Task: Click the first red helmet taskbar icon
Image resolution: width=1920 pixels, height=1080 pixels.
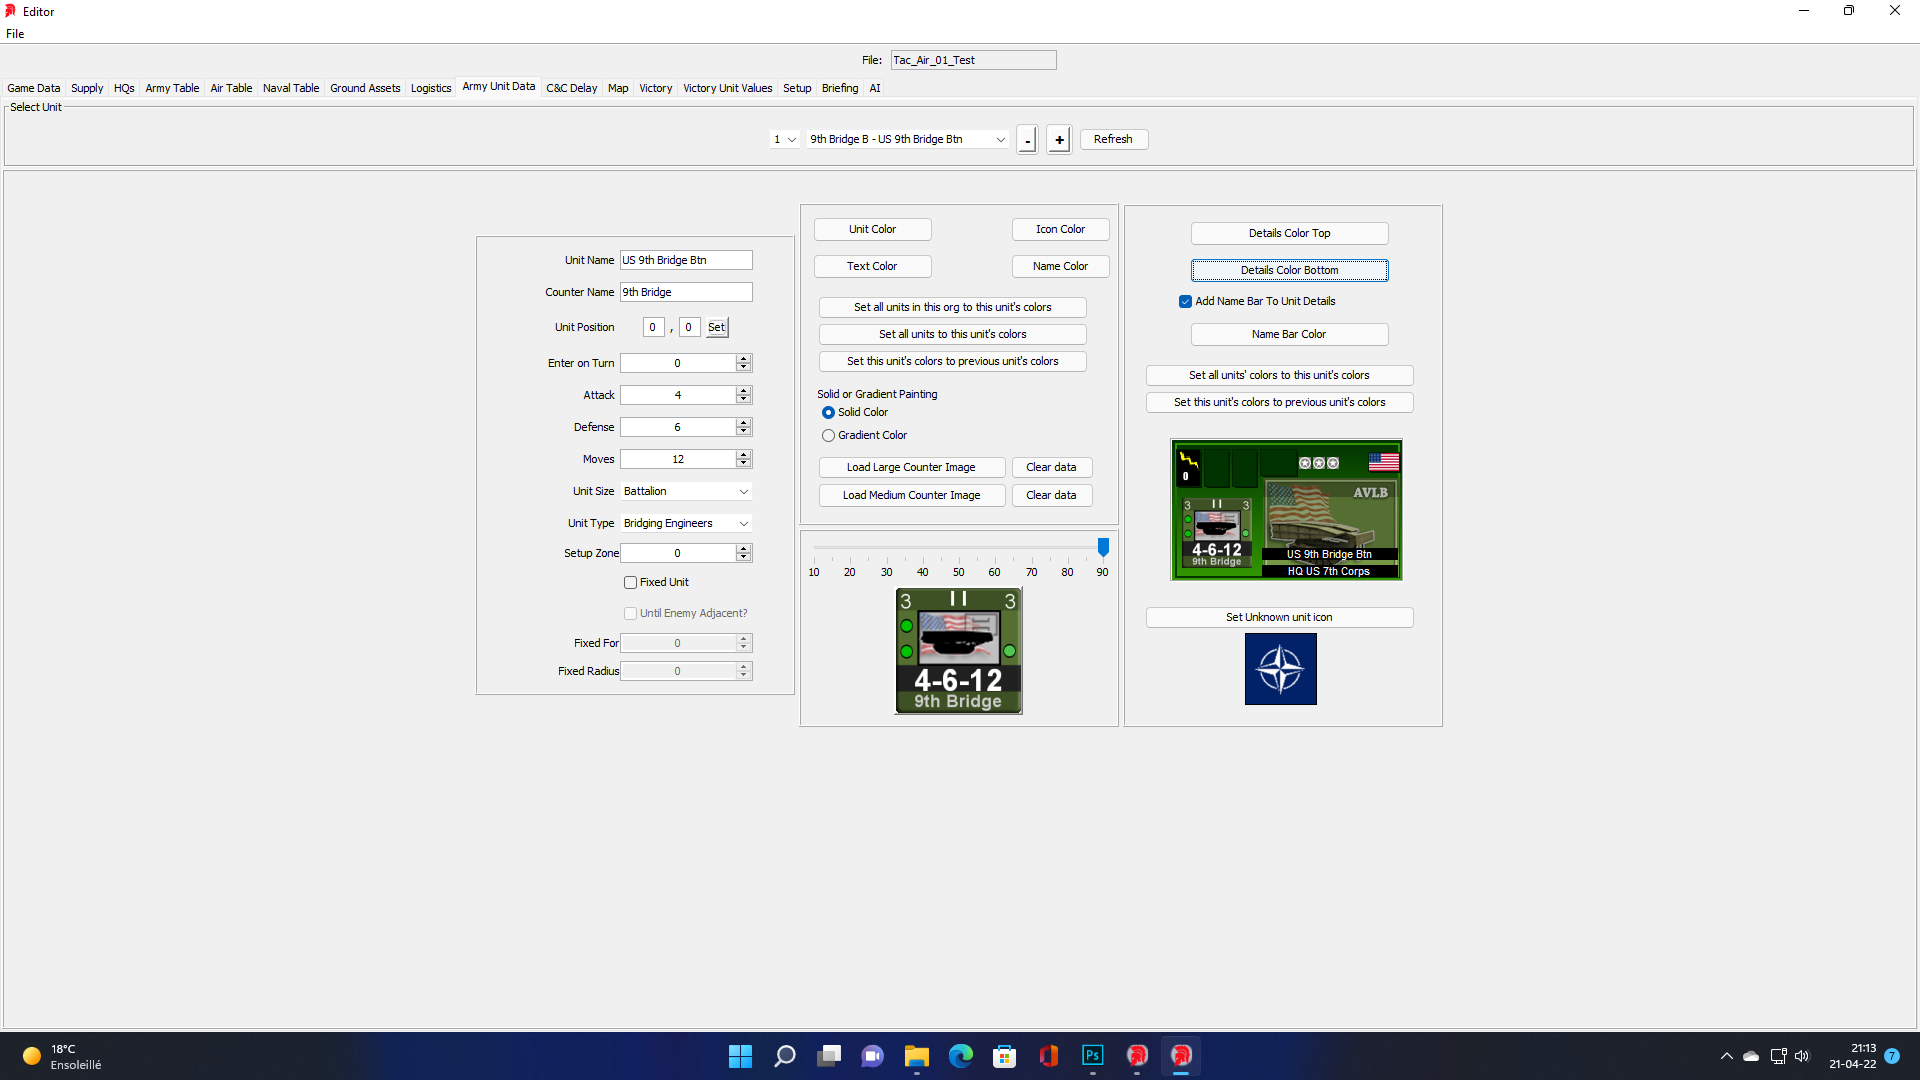Action: [x=1137, y=1056]
